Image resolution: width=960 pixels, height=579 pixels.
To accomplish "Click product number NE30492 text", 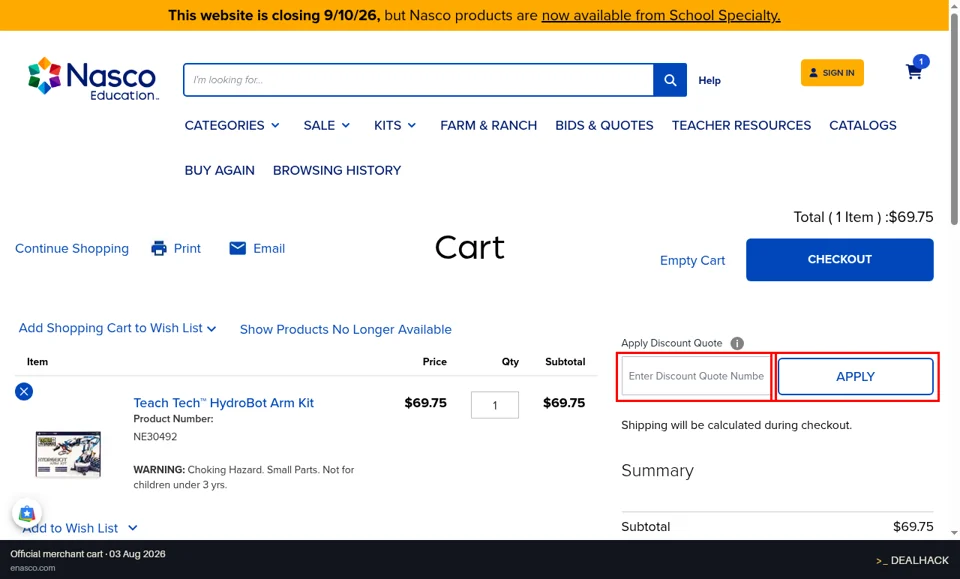I will (156, 437).
